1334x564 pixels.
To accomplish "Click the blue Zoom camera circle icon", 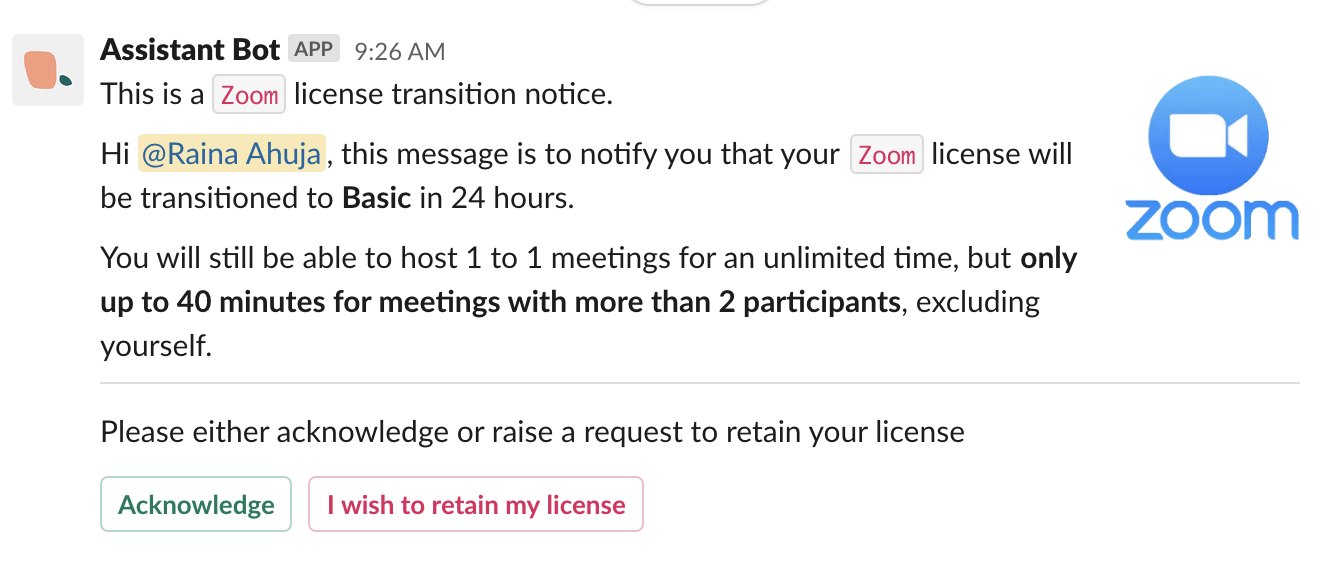I will pos(1208,135).
